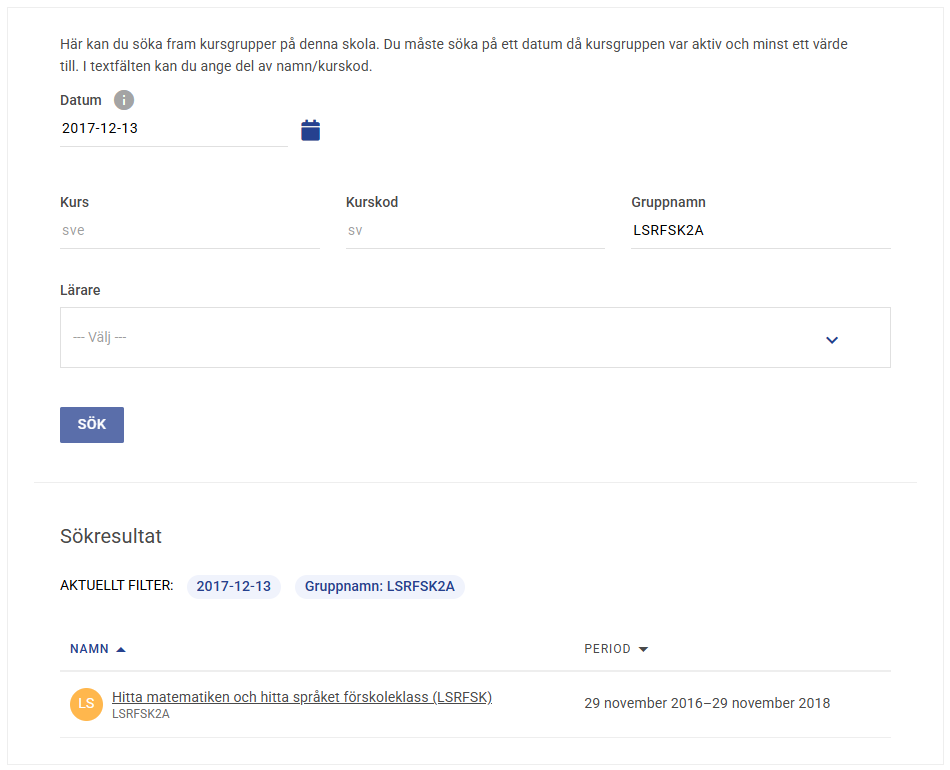
Task: Click the SÖK search button
Action: (92, 425)
